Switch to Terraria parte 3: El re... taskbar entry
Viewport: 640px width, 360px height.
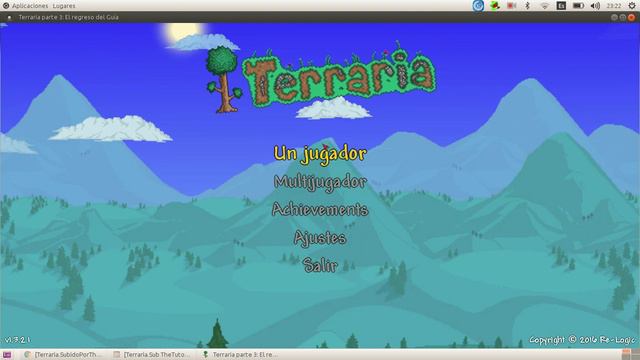click(x=241, y=355)
